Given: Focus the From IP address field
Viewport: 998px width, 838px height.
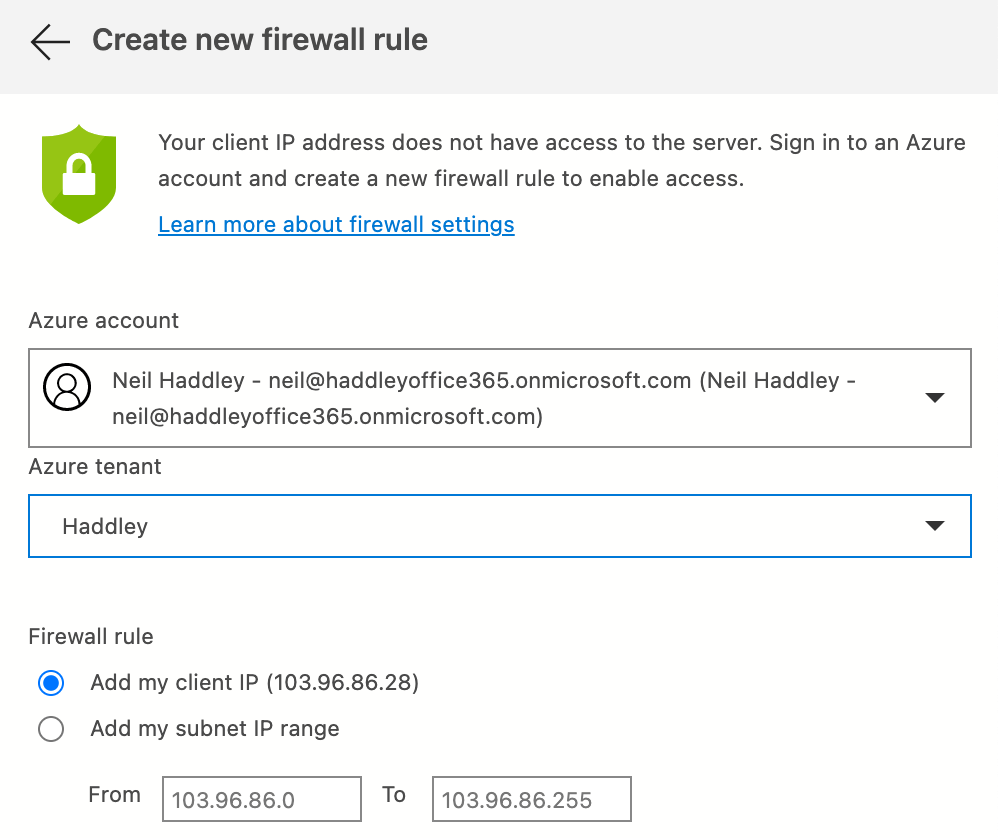Looking at the screenshot, I should pyautogui.click(x=261, y=800).
